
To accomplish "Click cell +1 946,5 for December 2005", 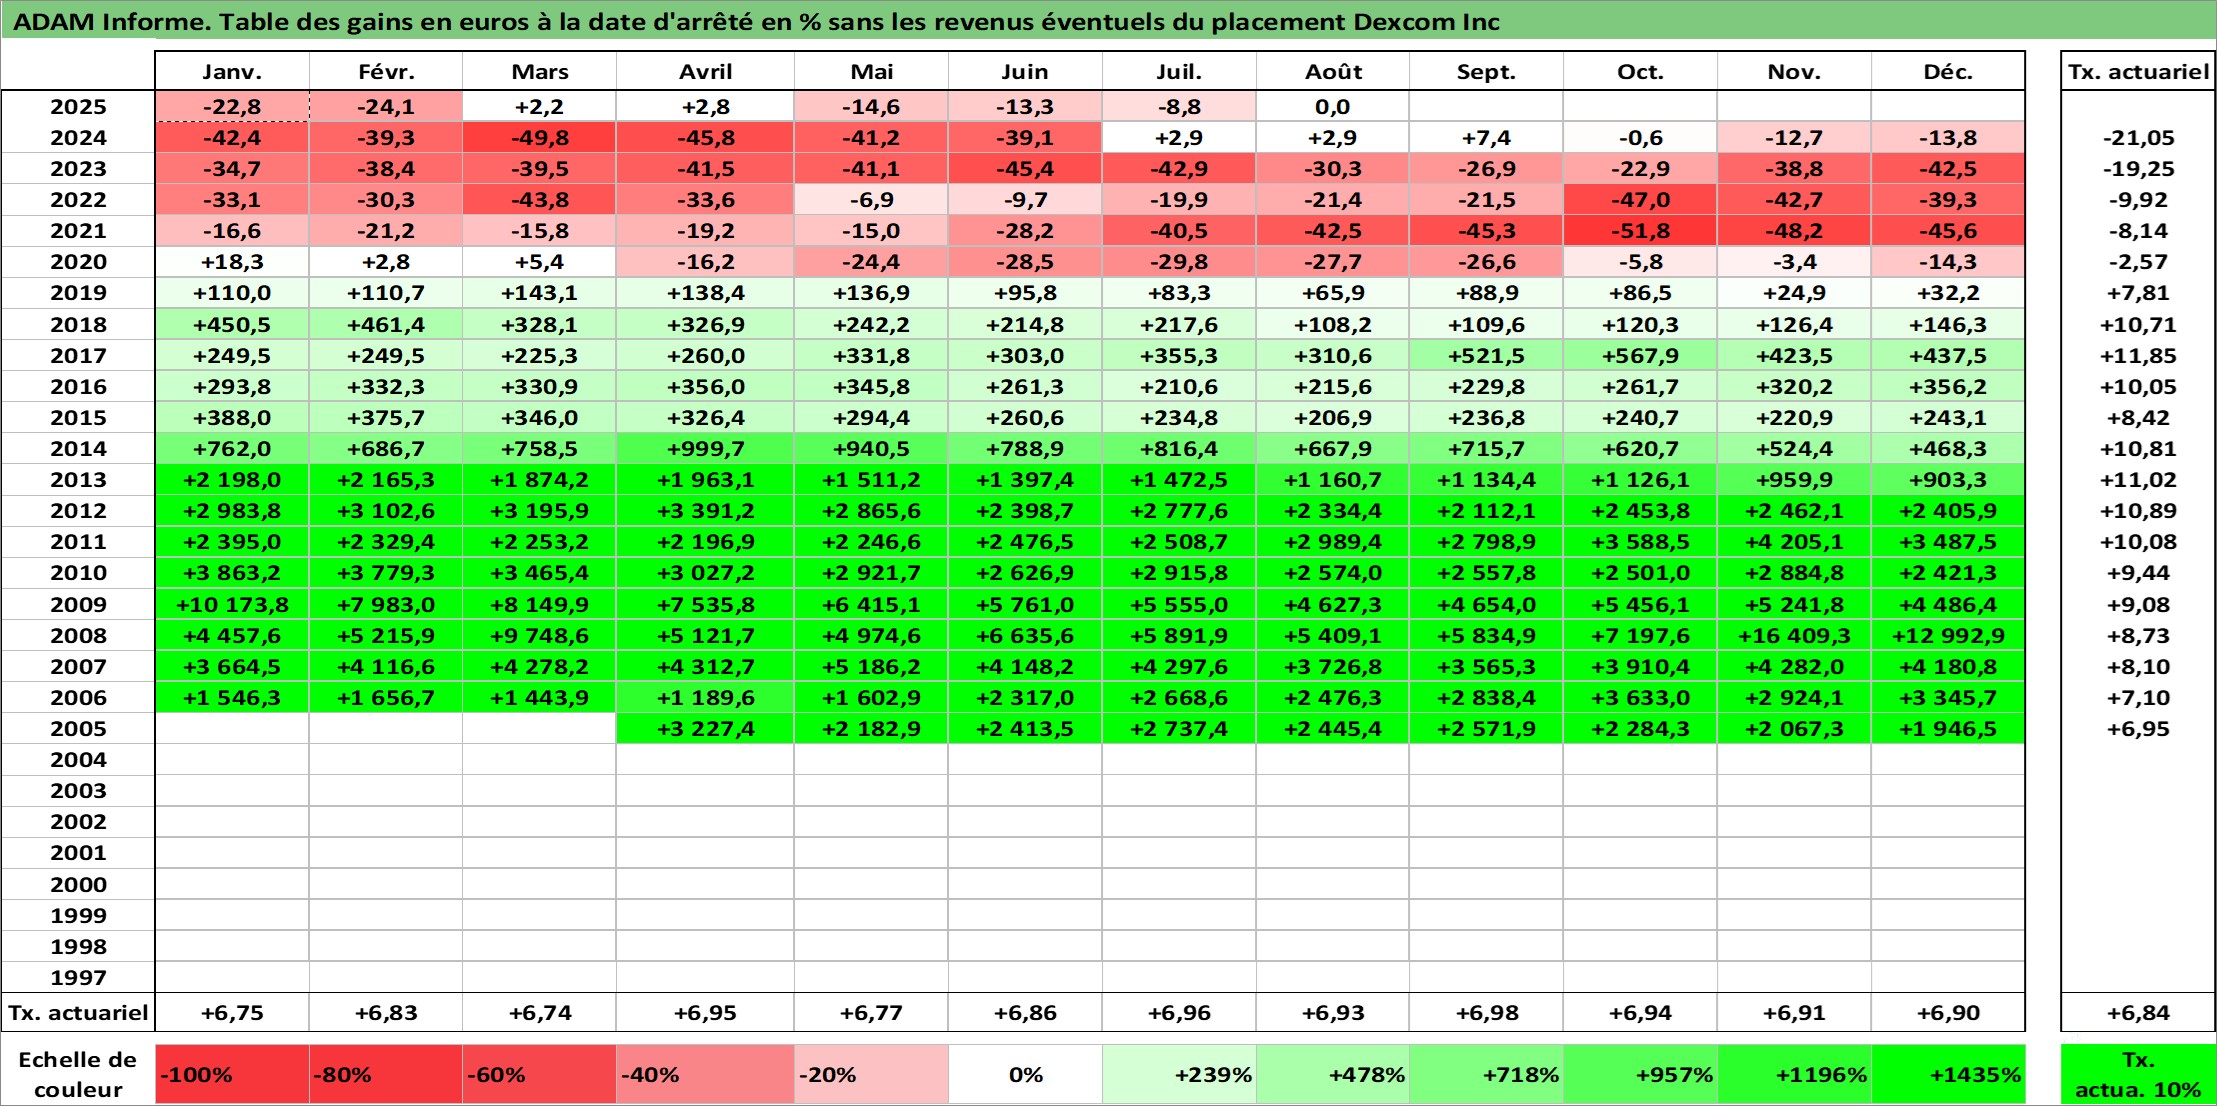I will click(1948, 729).
